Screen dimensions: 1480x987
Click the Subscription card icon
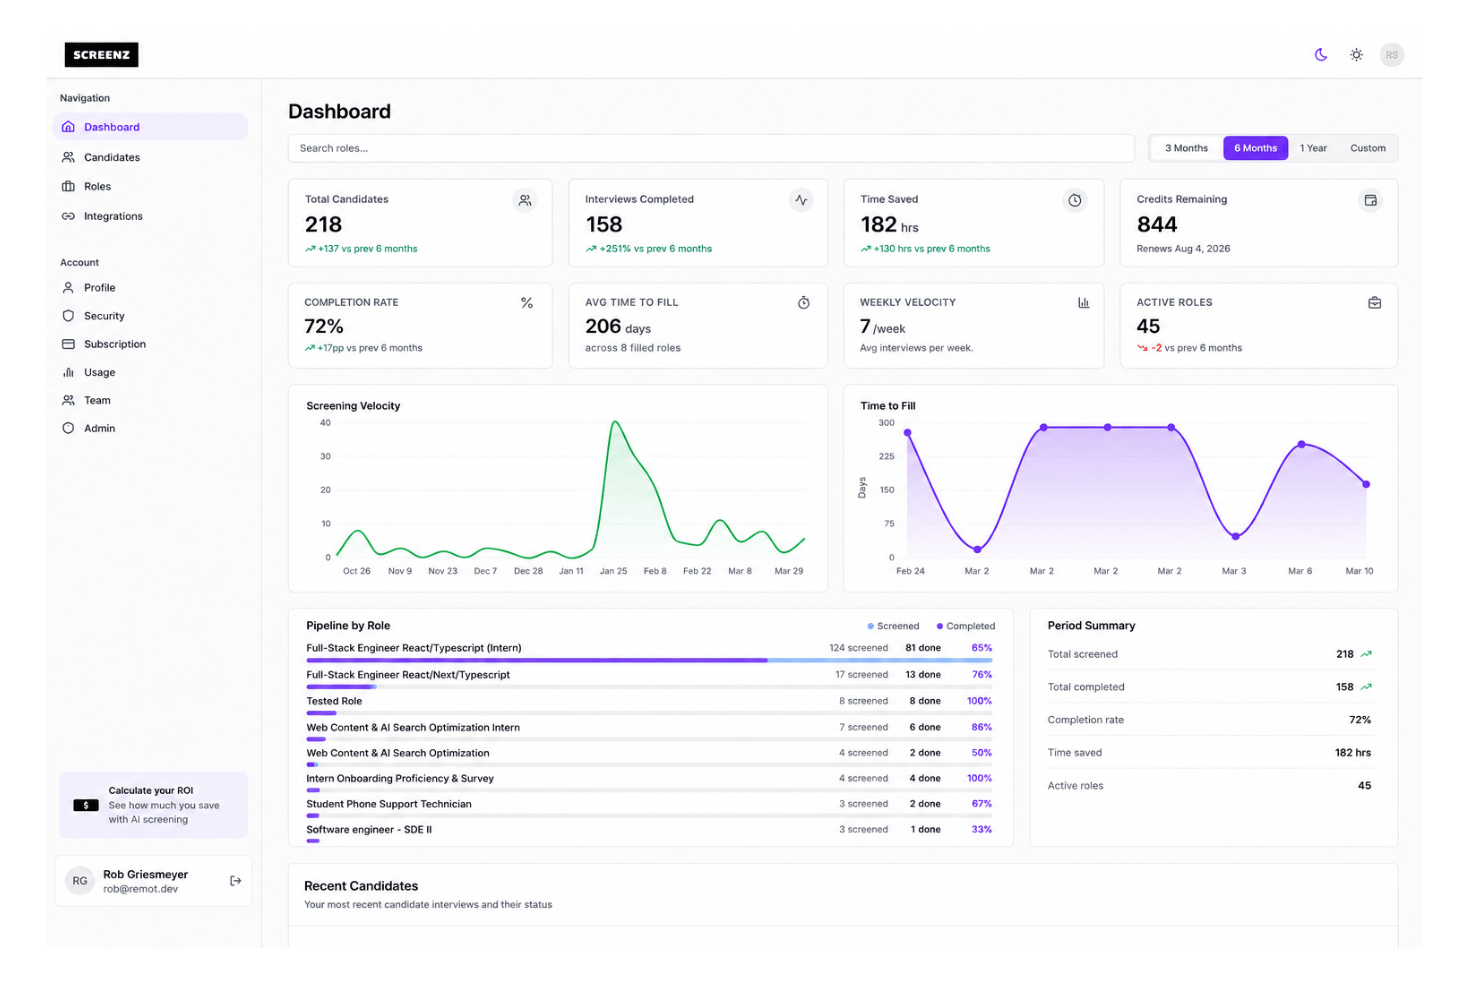tap(68, 344)
